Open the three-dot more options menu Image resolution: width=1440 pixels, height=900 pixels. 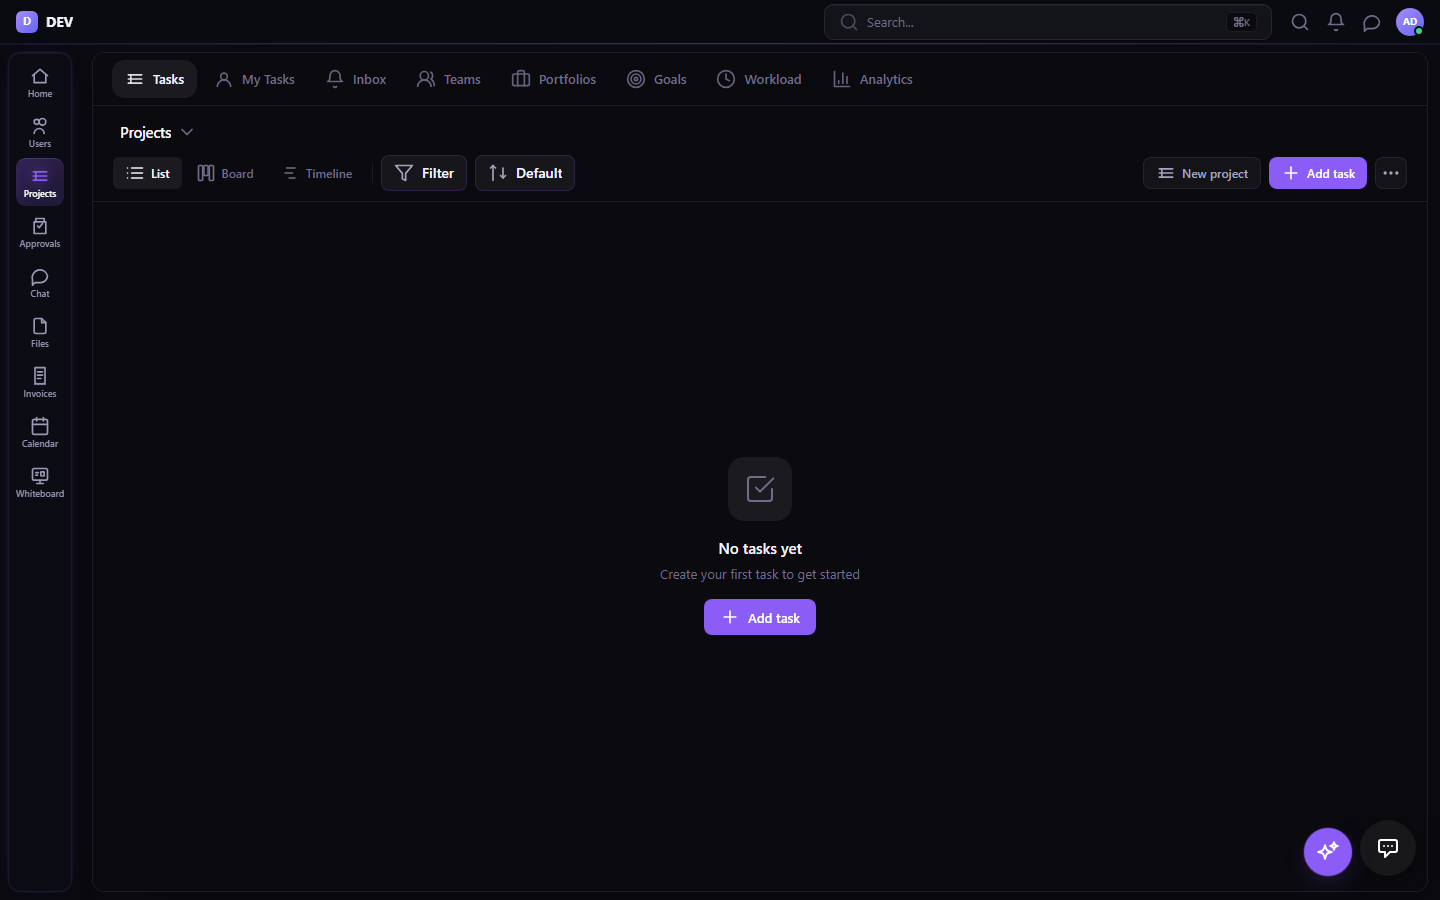tap(1391, 173)
